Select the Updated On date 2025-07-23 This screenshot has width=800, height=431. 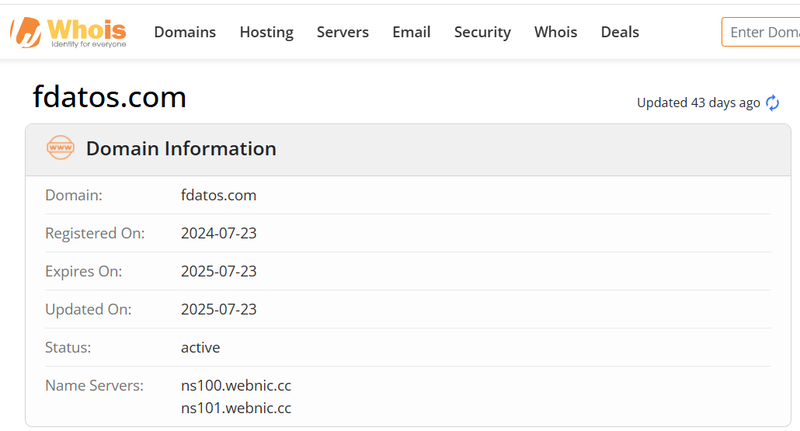tap(218, 310)
